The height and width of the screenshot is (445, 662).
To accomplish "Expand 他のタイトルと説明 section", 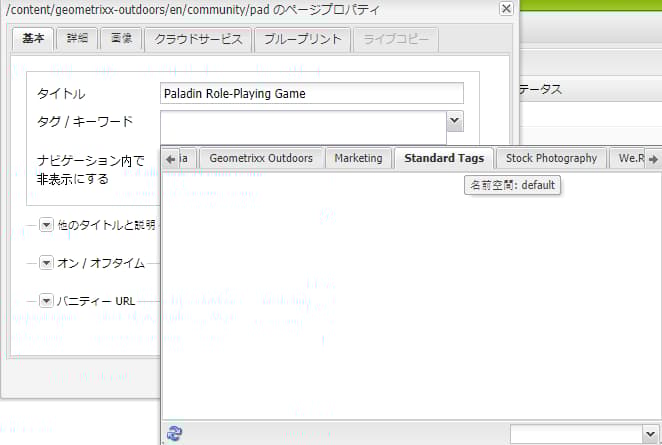I will [46, 225].
